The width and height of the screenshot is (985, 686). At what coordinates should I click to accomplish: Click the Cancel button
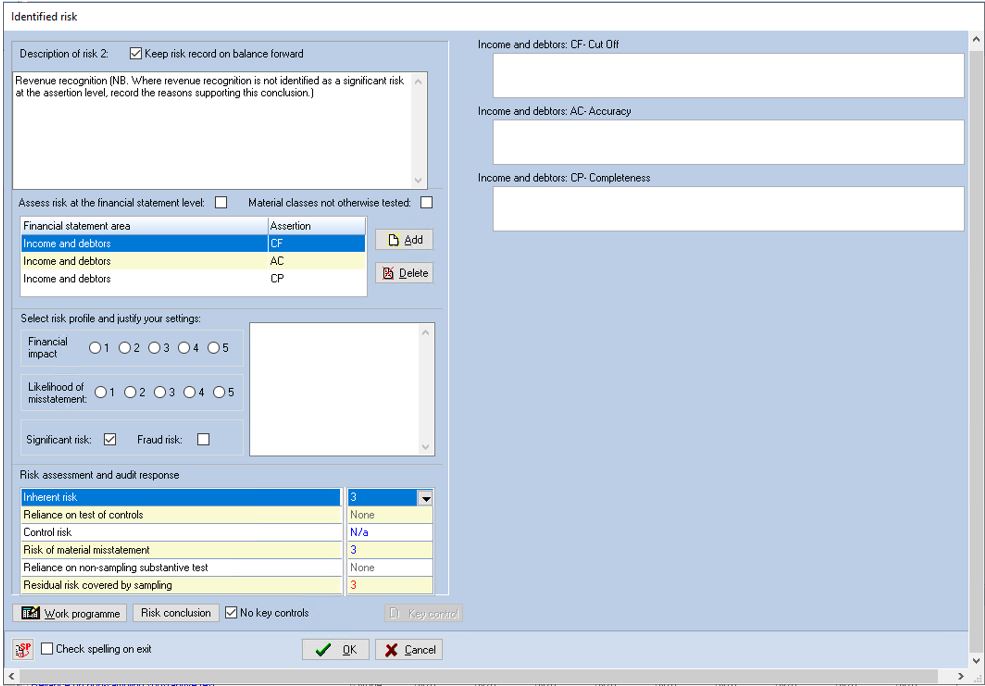tap(409, 650)
